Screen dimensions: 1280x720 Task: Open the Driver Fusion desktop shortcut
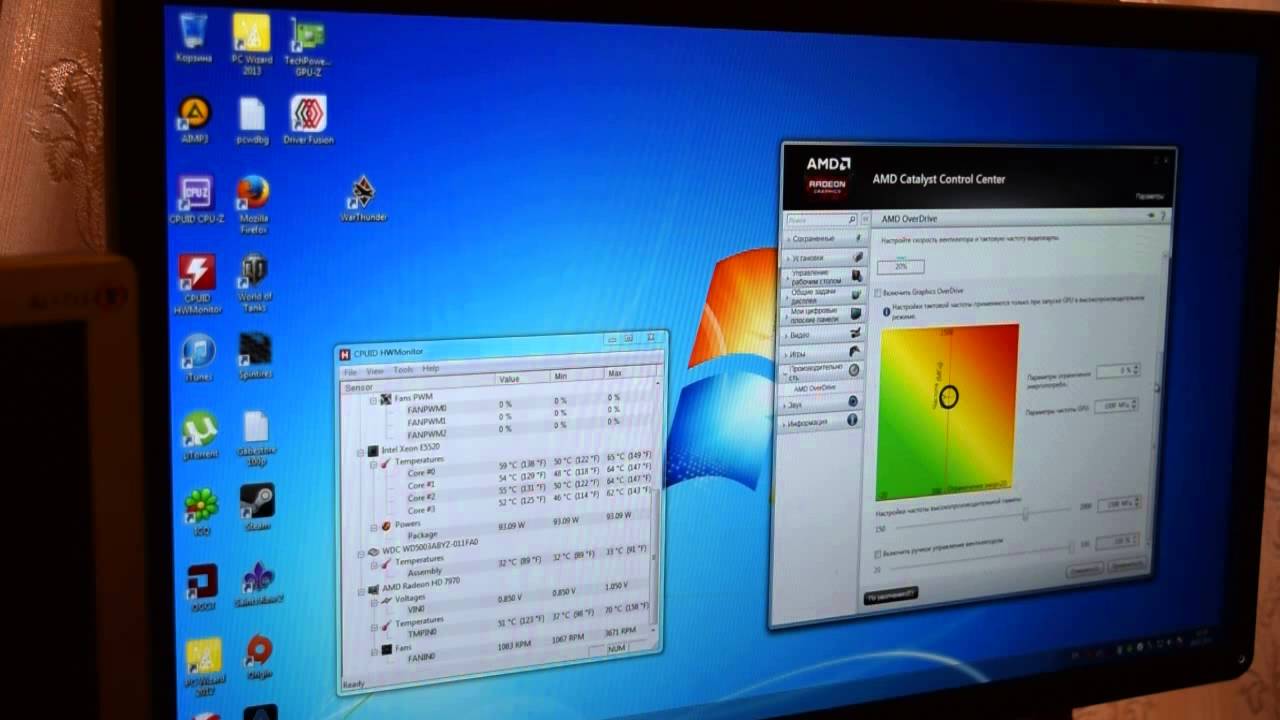pyautogui.click(x=308, y=120)
